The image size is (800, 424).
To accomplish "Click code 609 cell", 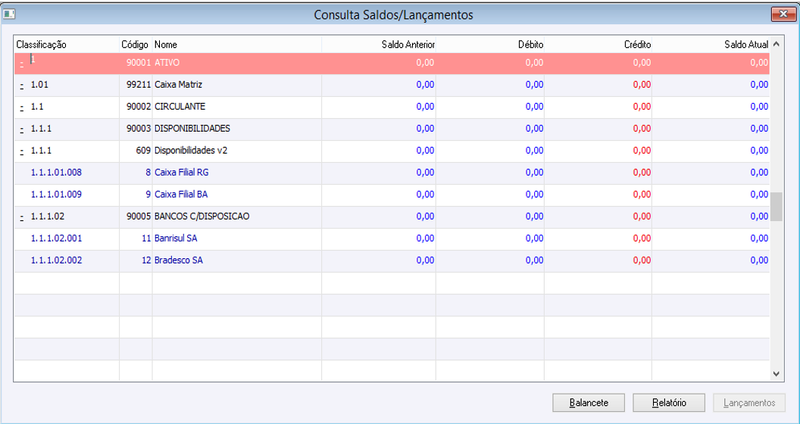I will 144,151.
